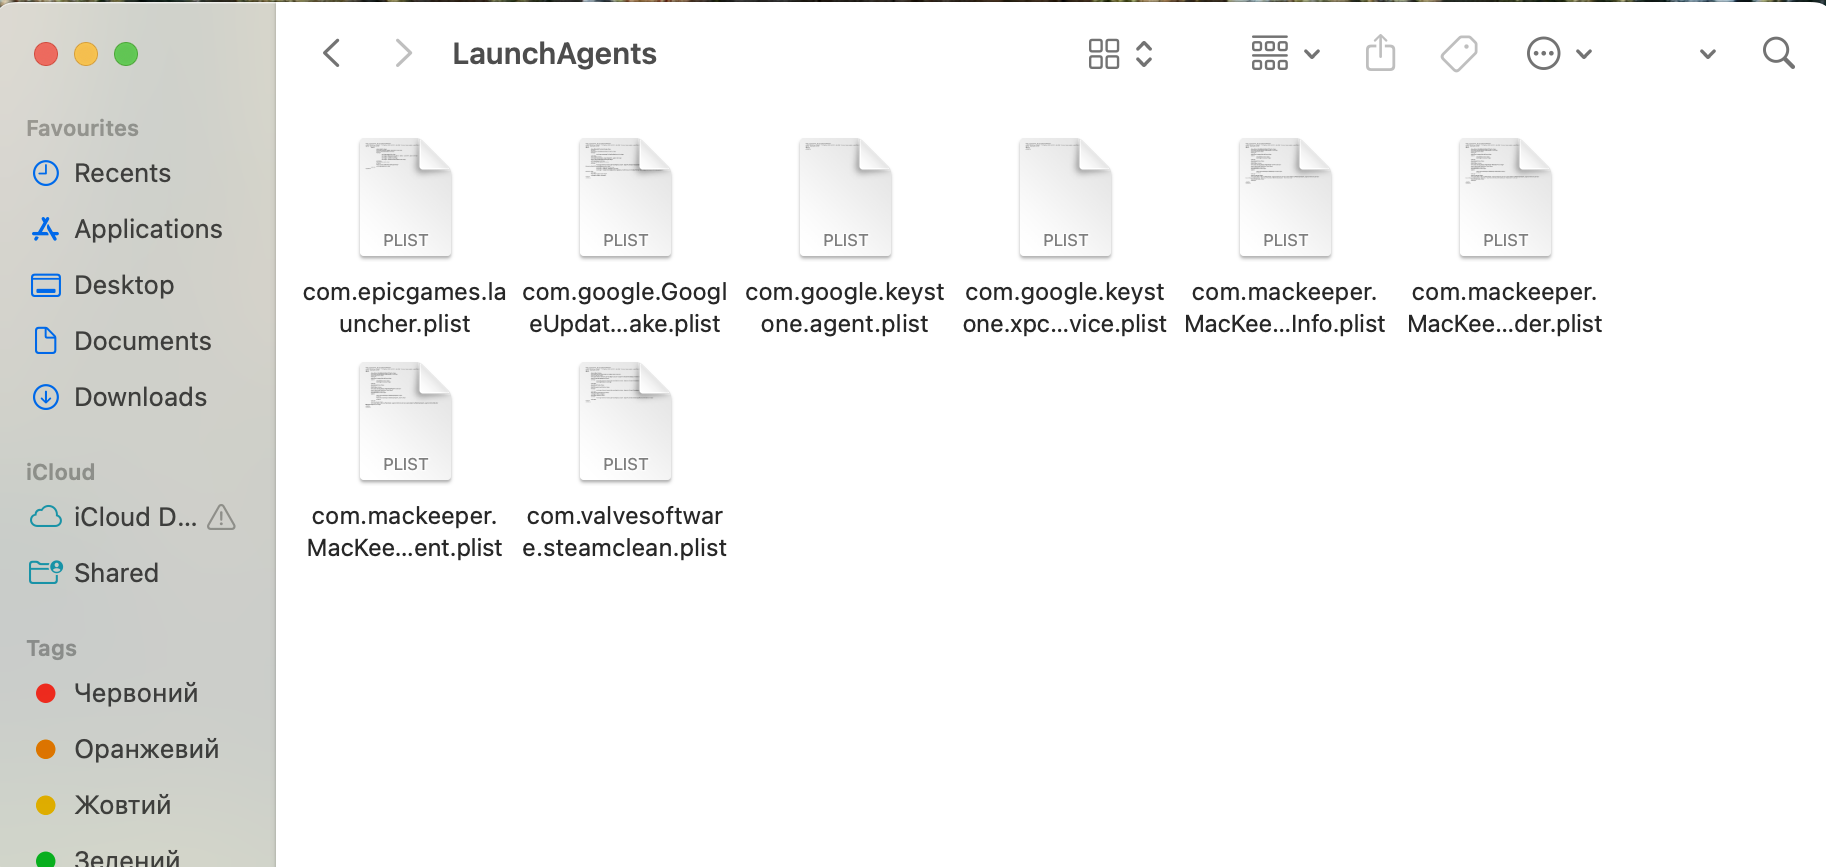
Task: Click the com.mackeeper.MacKee...der.plist file name
Action: pos(1505,308)
